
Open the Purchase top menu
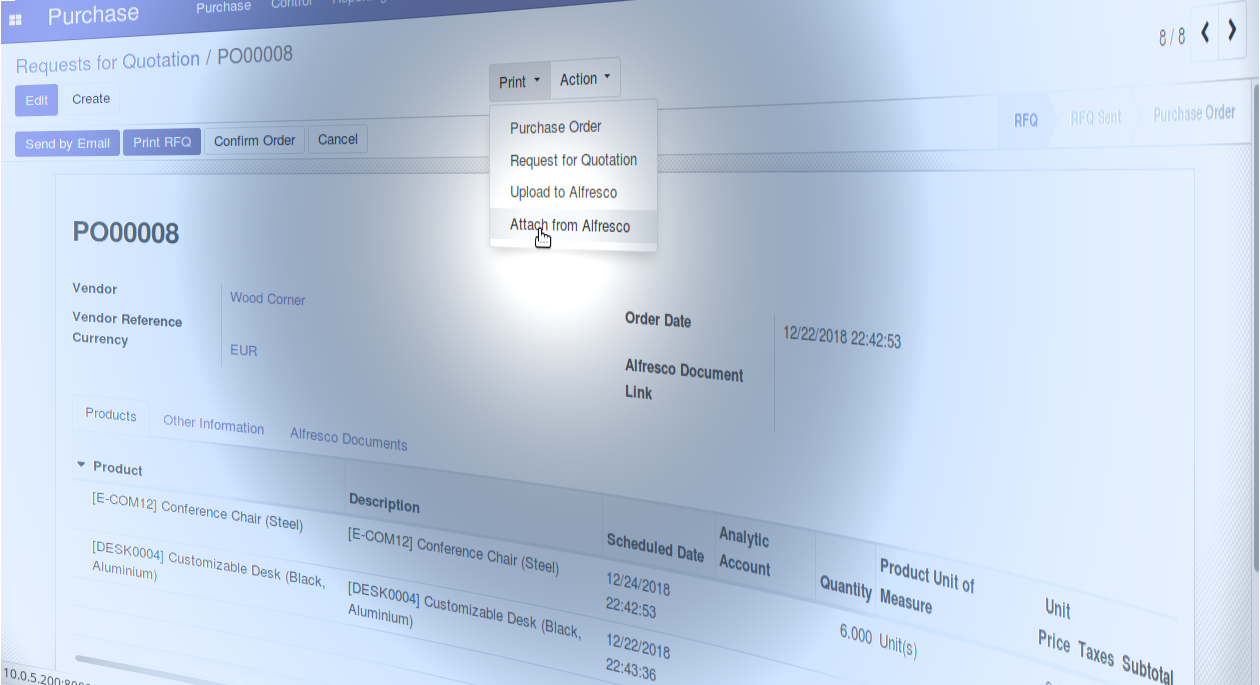[223, 7]
